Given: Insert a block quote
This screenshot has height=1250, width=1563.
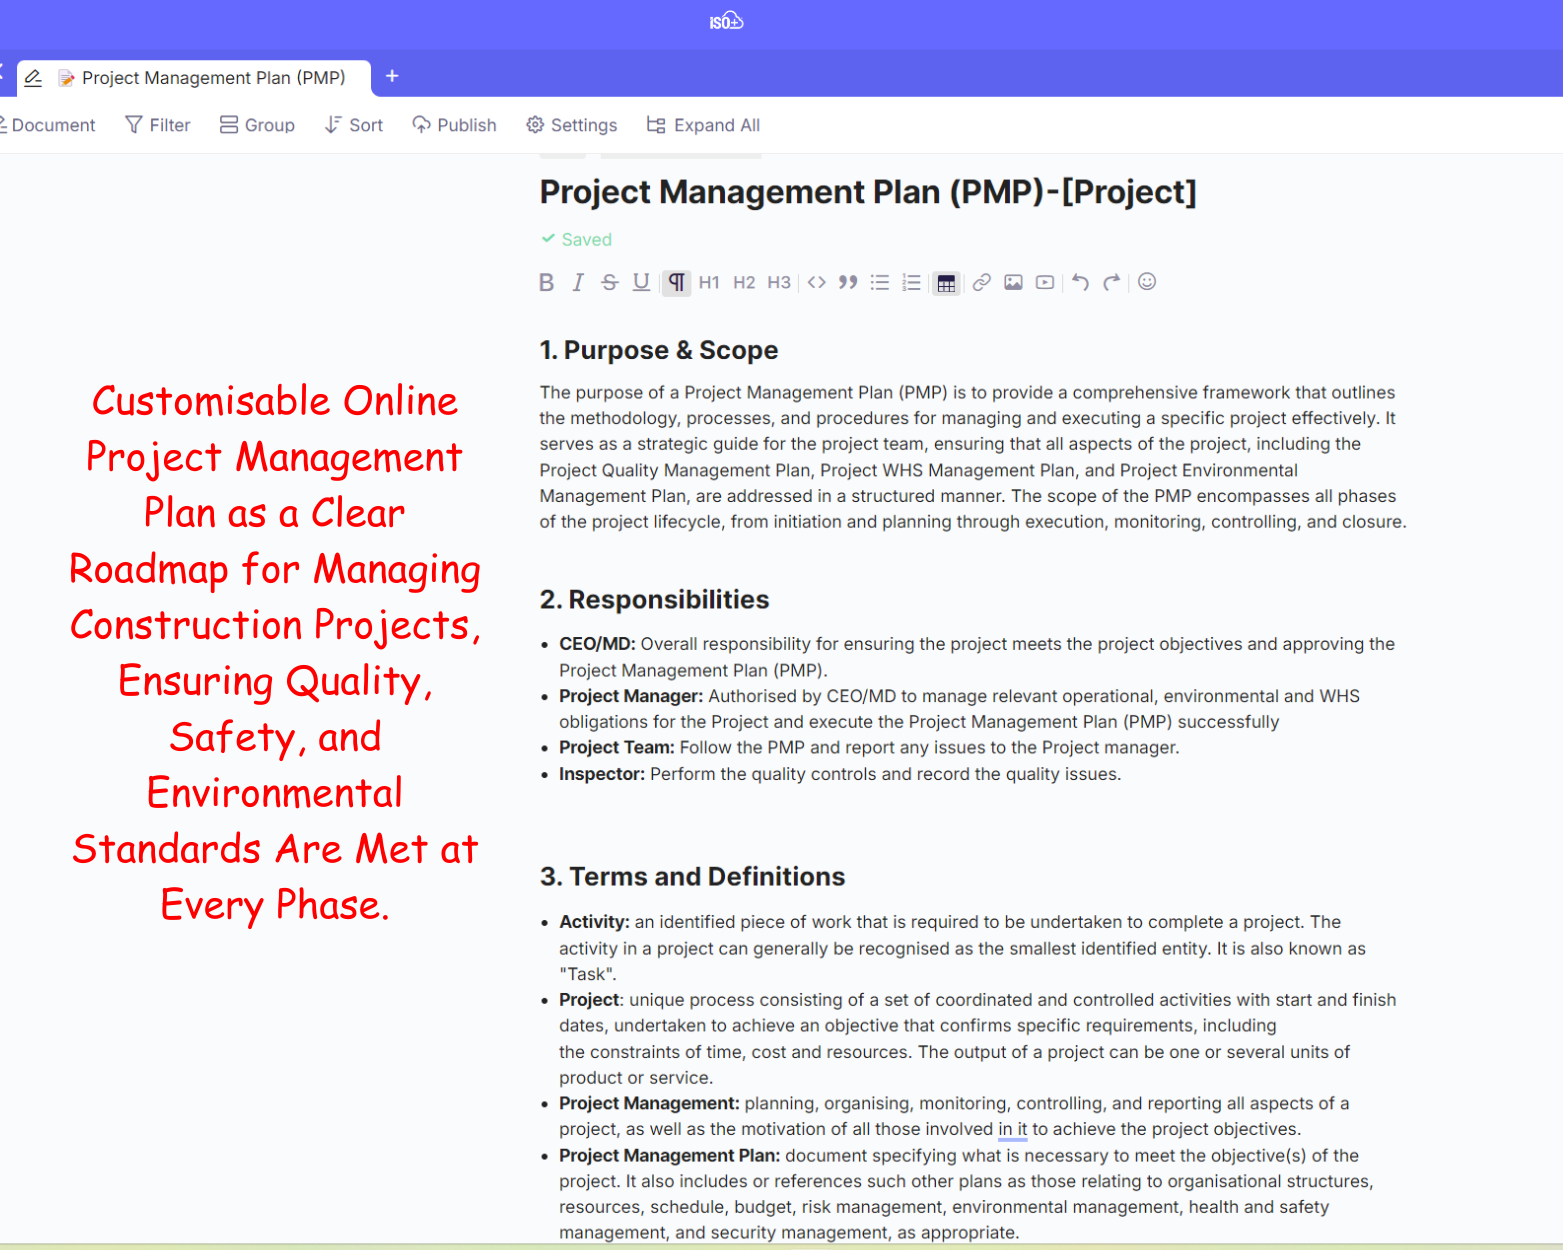Looking at the screenshot, I should tap(848, 283).
